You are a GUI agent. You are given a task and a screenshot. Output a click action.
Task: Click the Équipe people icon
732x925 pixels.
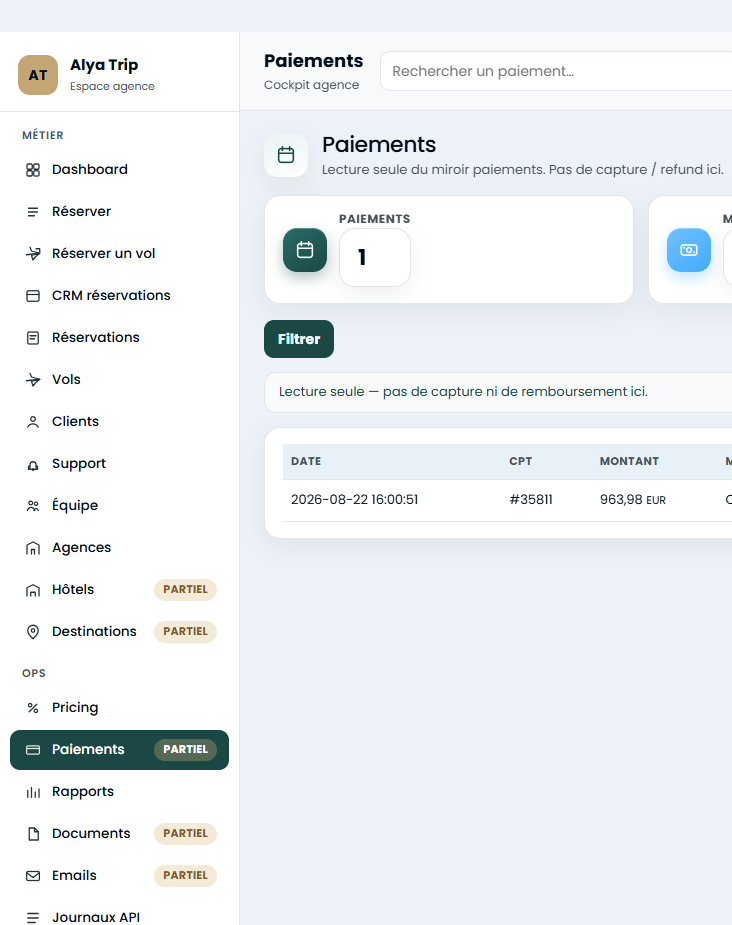[33, 506]
